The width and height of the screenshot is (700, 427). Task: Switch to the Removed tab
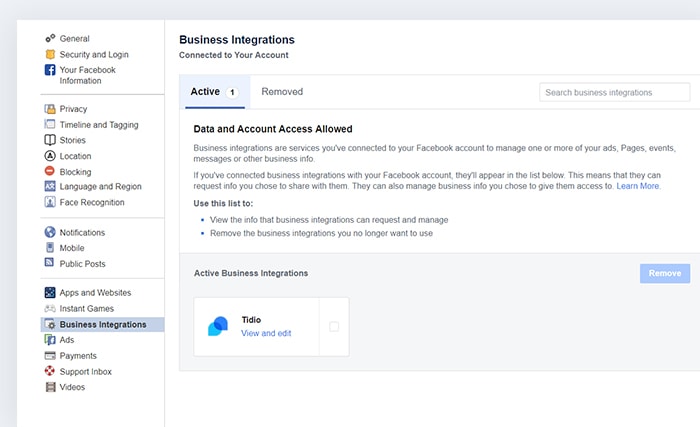282,92
